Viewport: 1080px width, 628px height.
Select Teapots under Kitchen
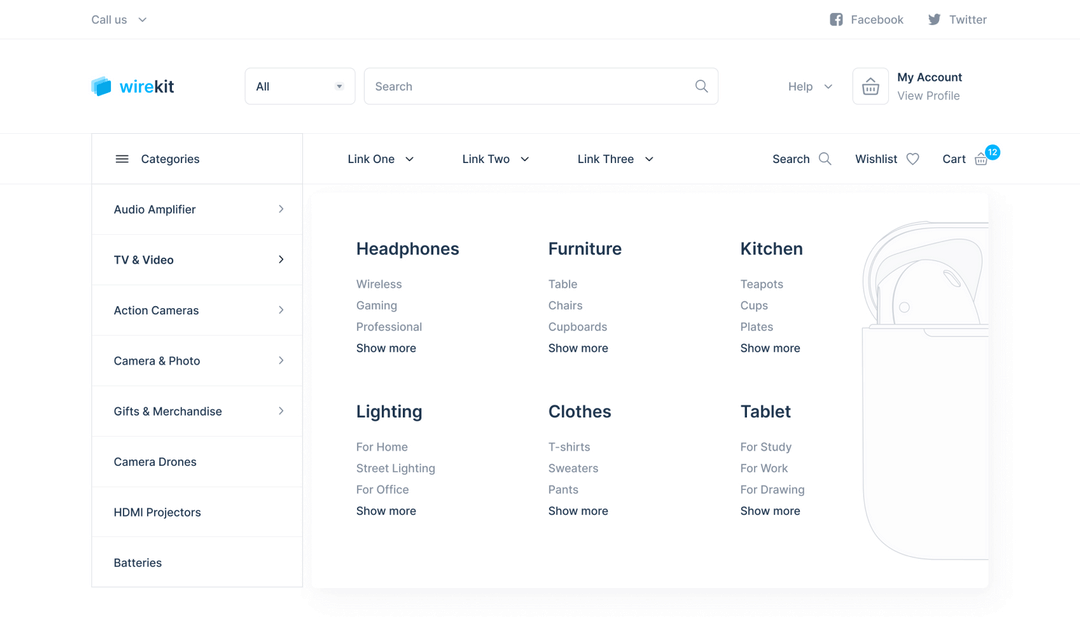(x=762, y=284)
